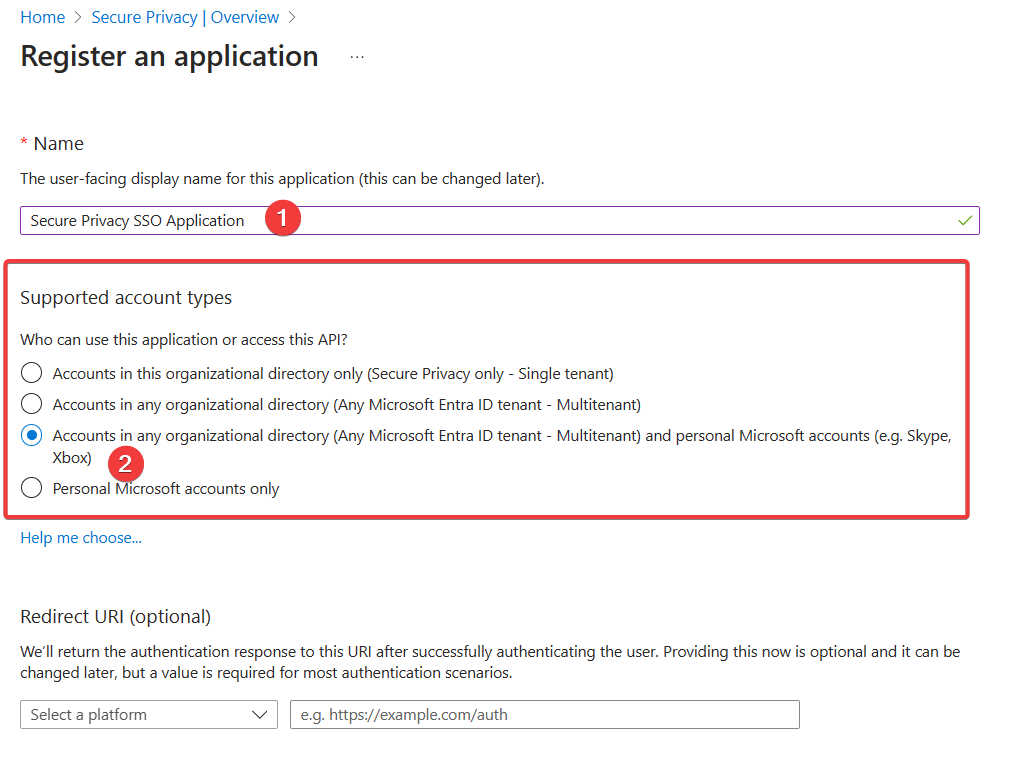Open the ellipsis menu beside the page title

coord(357,58)
